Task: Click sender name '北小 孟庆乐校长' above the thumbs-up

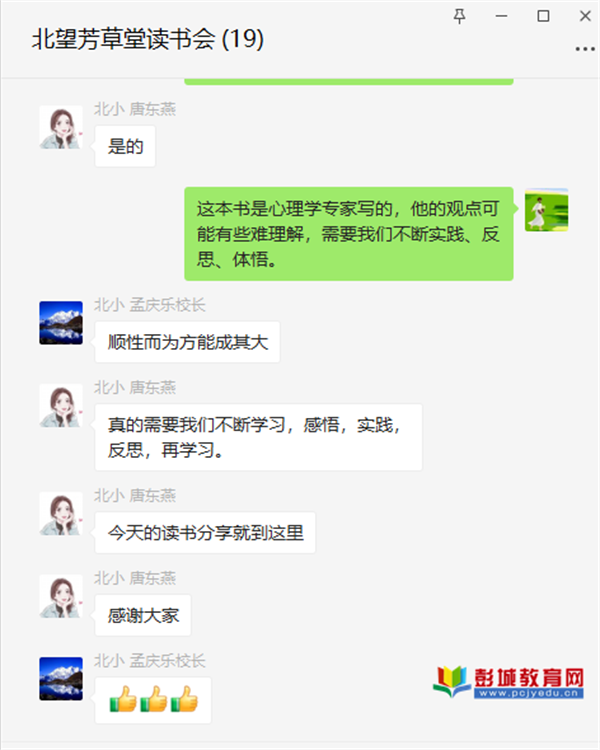Action: pos(149,661)
